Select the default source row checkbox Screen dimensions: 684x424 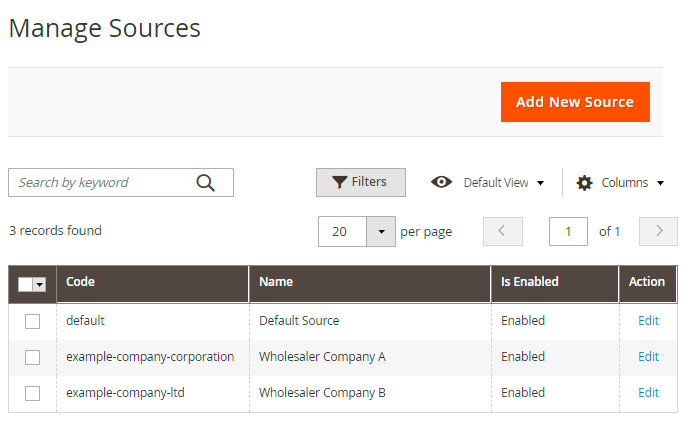tap(33, 321)
